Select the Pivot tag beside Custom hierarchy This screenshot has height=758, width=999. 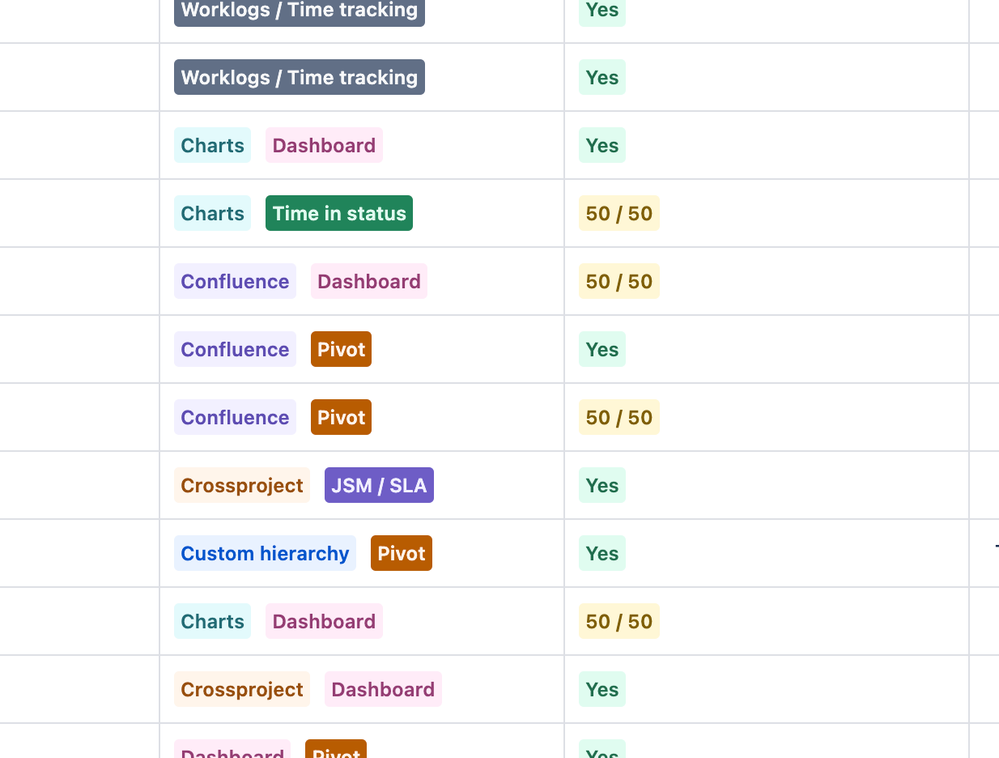pyautogui.click(x=401, y=554)
